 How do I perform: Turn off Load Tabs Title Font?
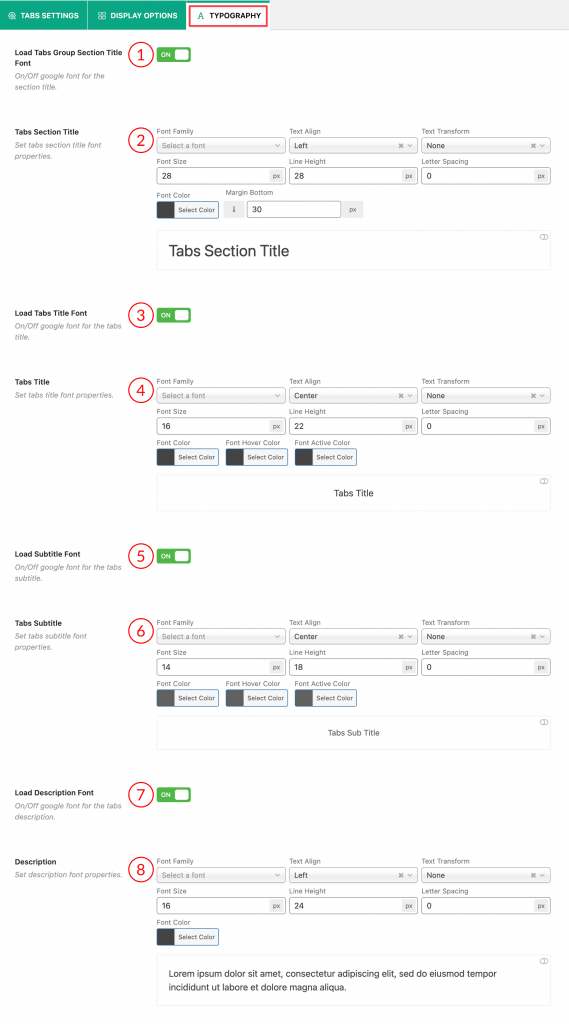[174, 315]
